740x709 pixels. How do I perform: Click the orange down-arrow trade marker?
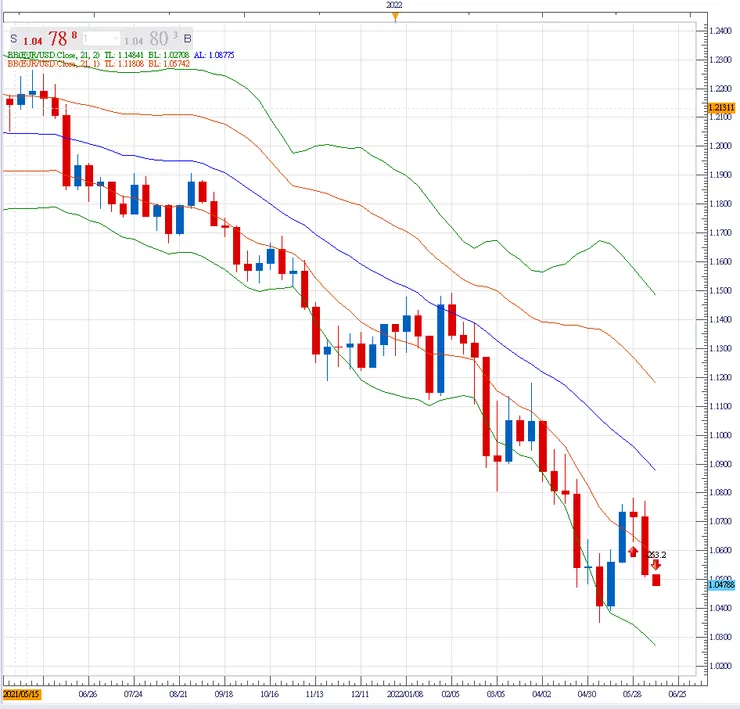[x=656, y=565]
